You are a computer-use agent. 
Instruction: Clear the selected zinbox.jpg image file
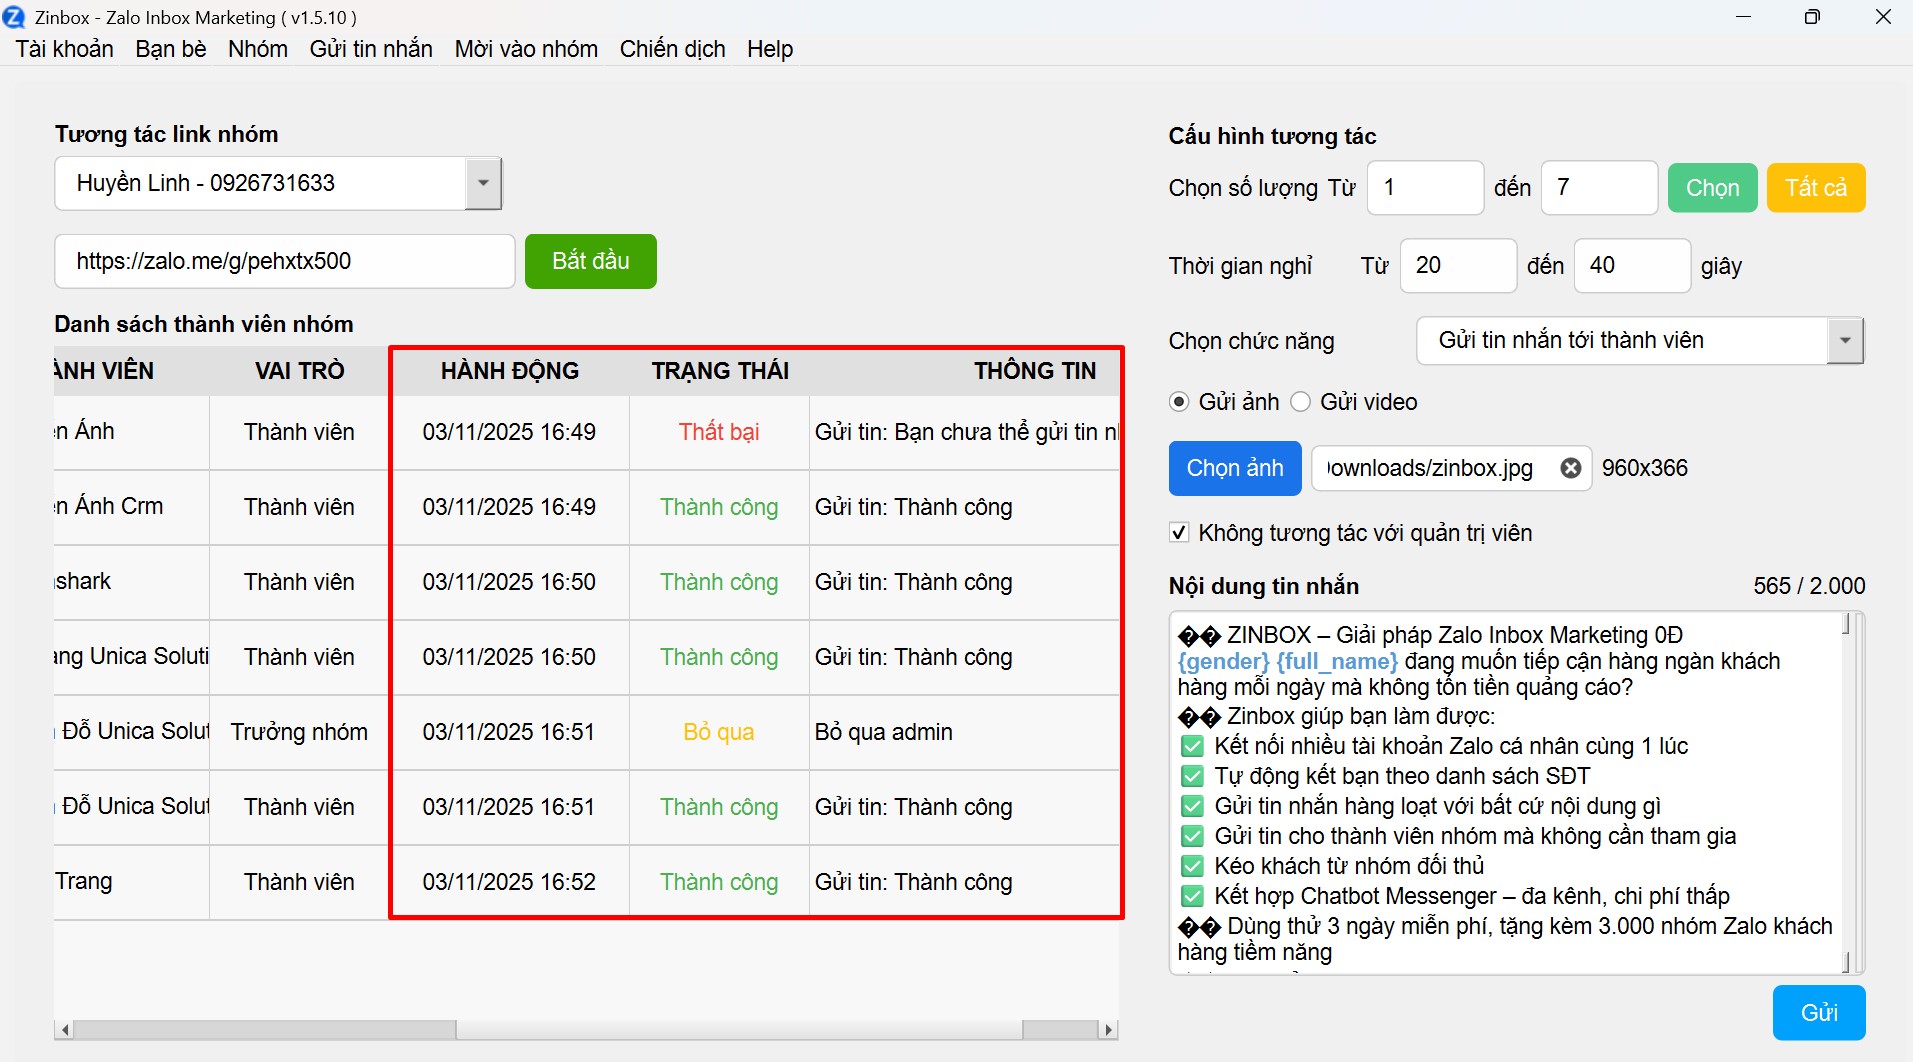[1570, 468]
